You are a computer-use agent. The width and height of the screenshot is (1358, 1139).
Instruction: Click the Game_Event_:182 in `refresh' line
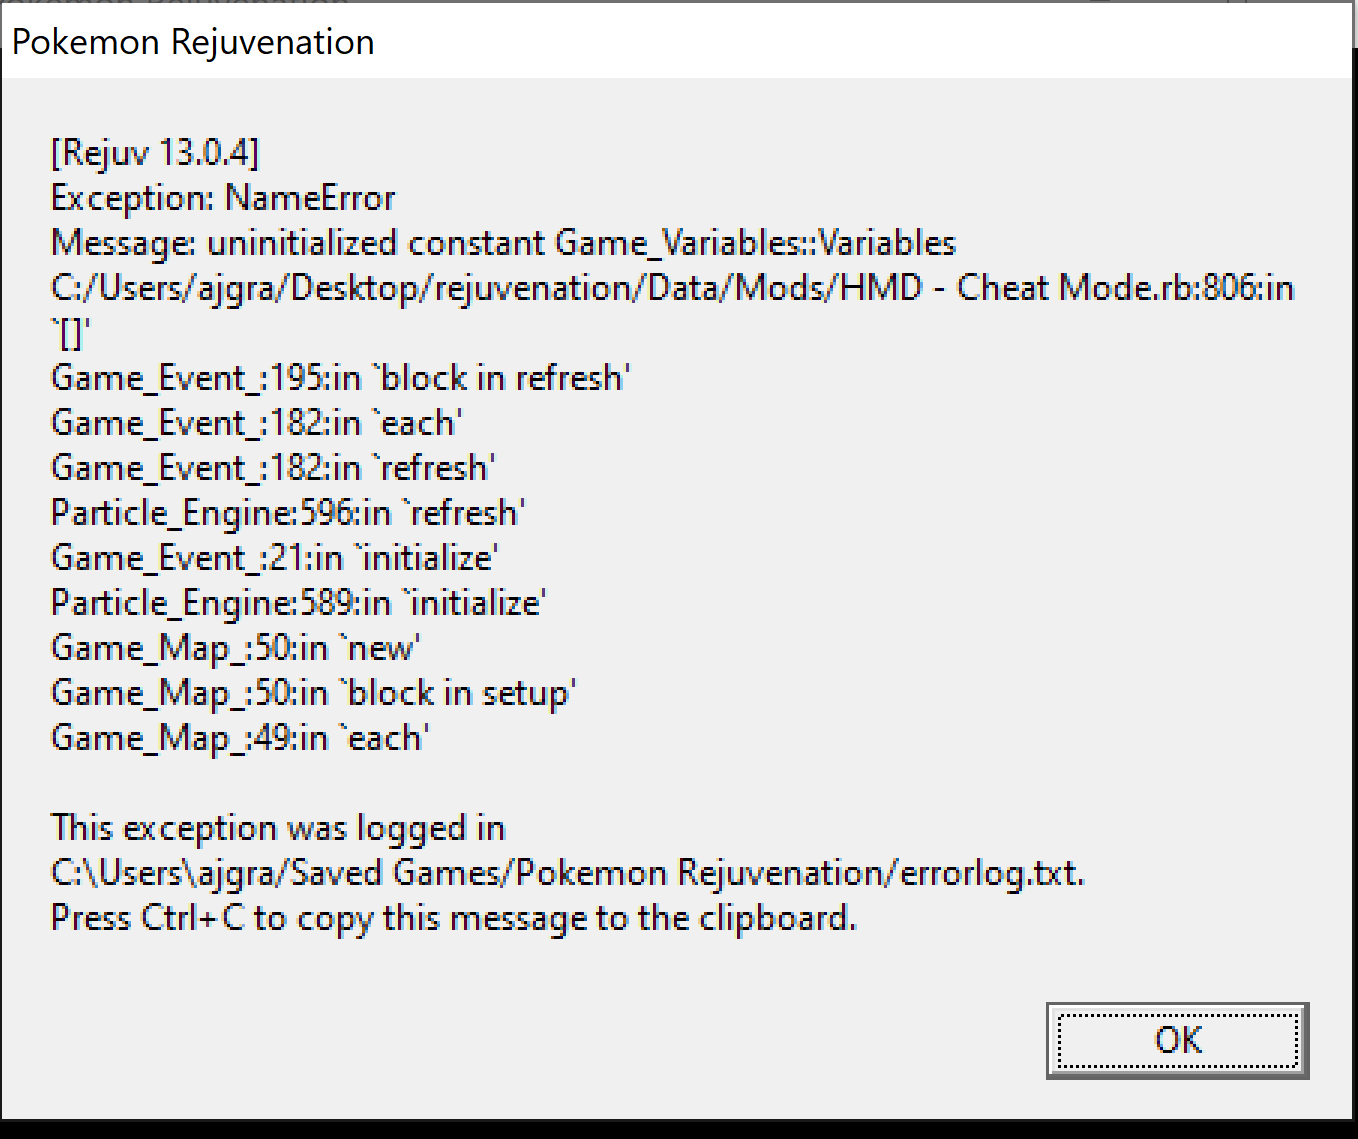pos(274,468)
